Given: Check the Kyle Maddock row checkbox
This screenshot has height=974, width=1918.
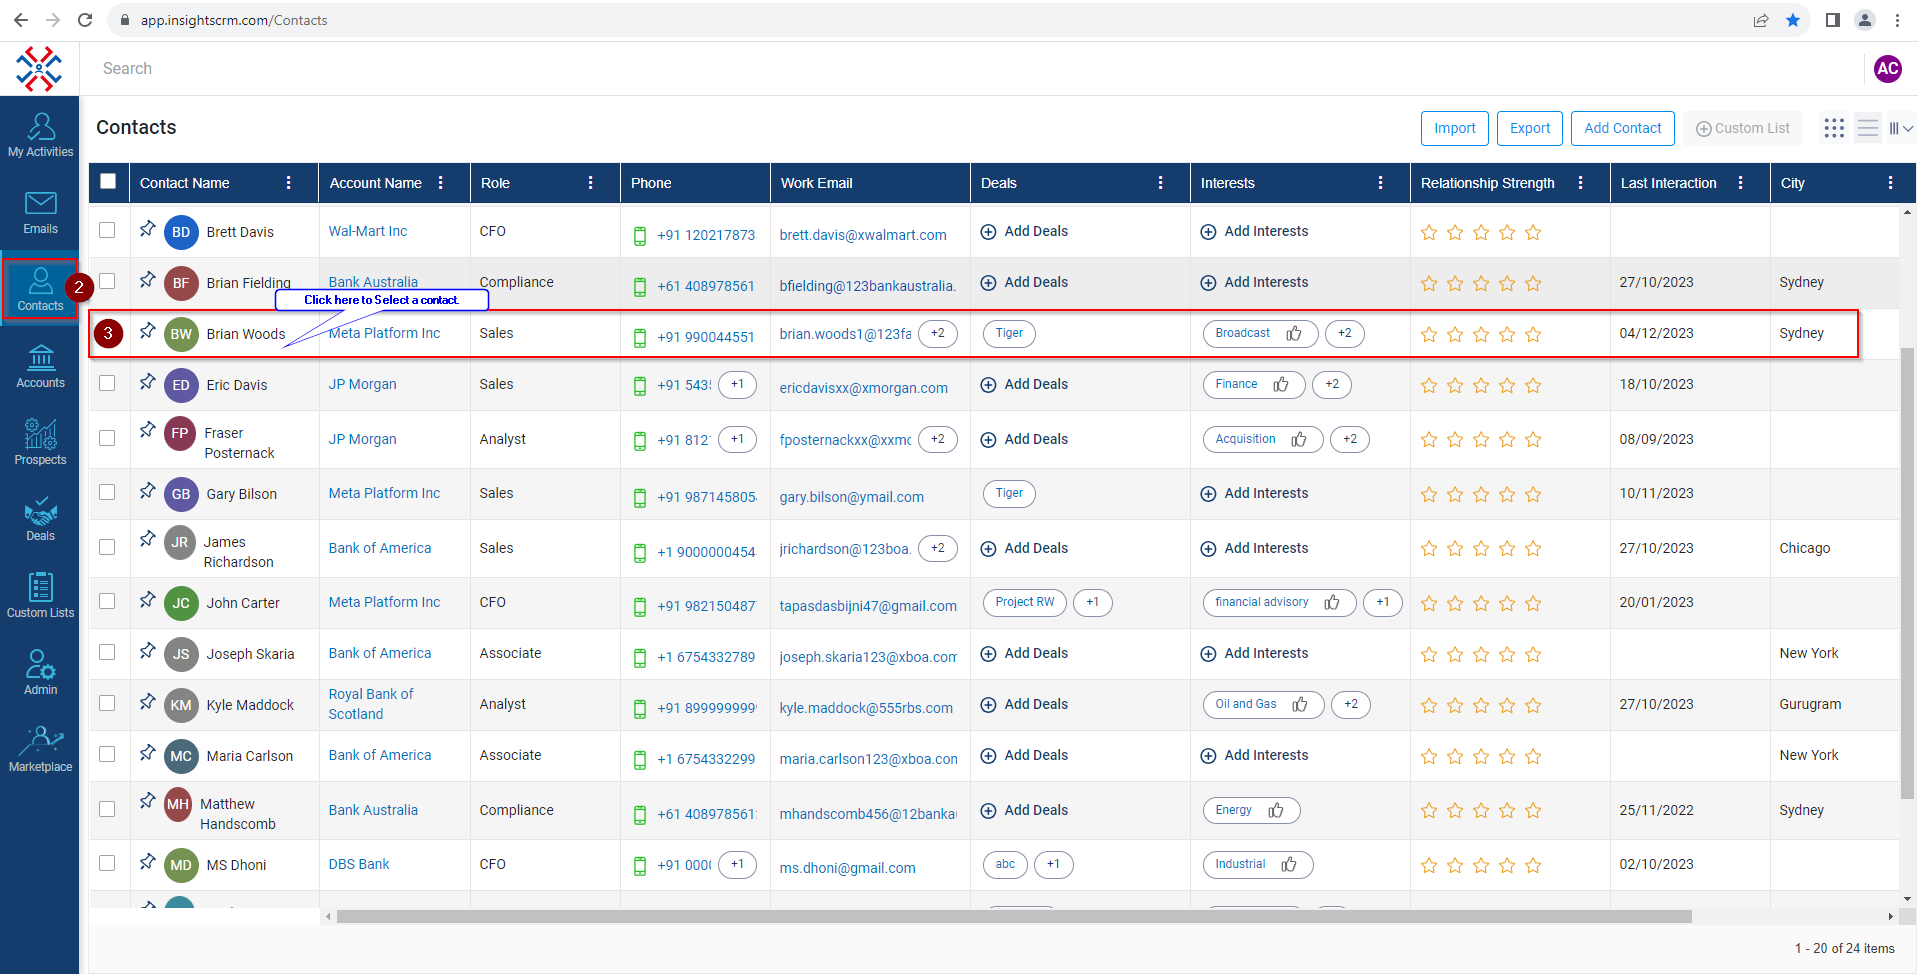Looking at the screenshot, I should tap(107, 703).
